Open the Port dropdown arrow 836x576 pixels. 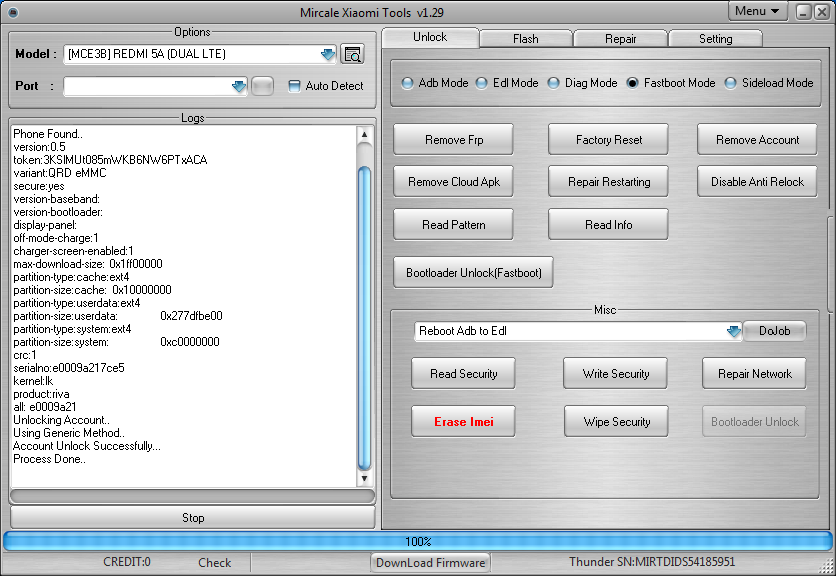239,86
